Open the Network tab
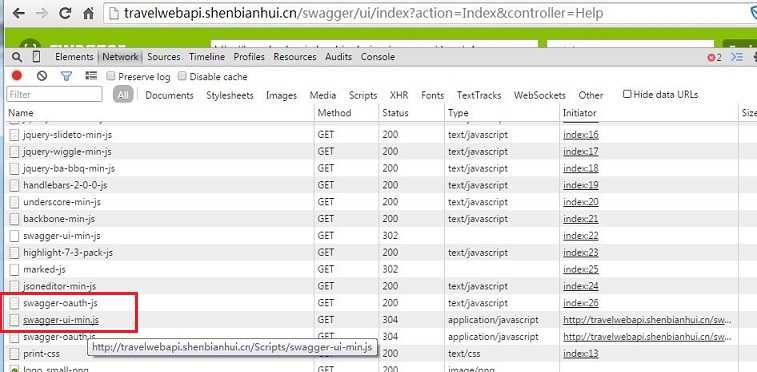 [x=120, y=57]
